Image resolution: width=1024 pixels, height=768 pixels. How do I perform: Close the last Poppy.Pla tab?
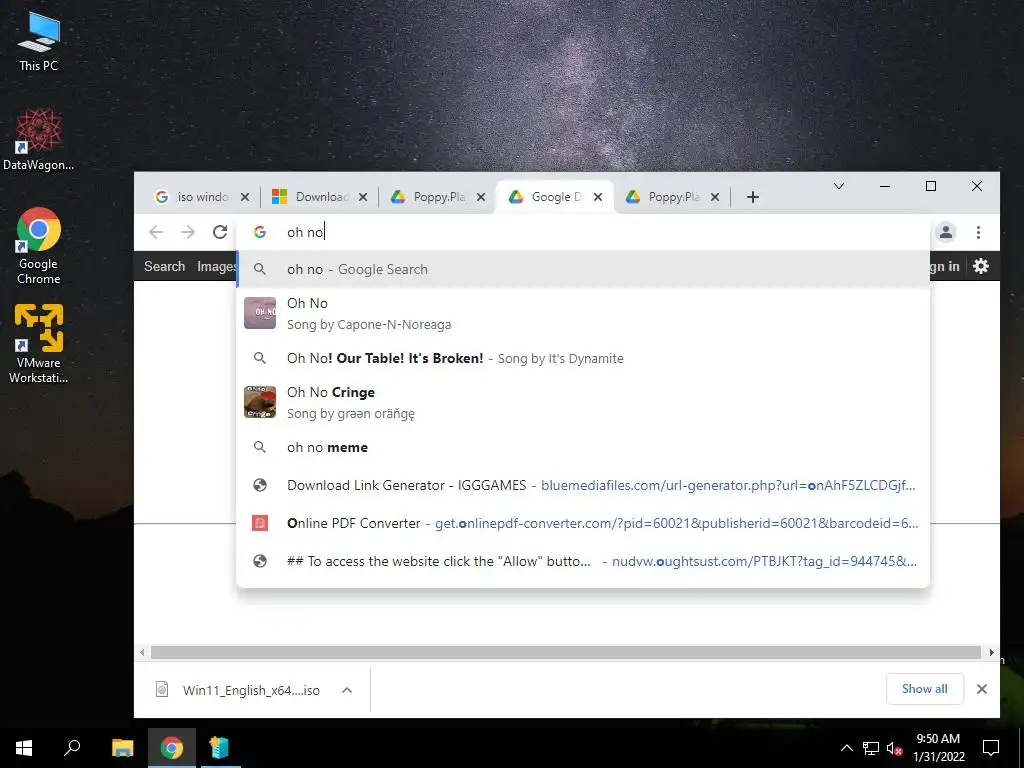pyautogui.click(x=715, y=197)
